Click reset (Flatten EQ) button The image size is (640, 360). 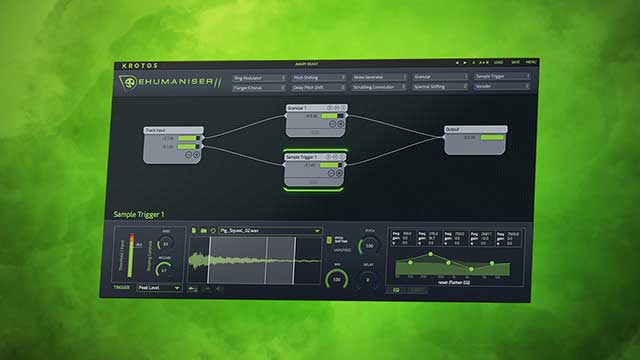[x=453, y=282]
